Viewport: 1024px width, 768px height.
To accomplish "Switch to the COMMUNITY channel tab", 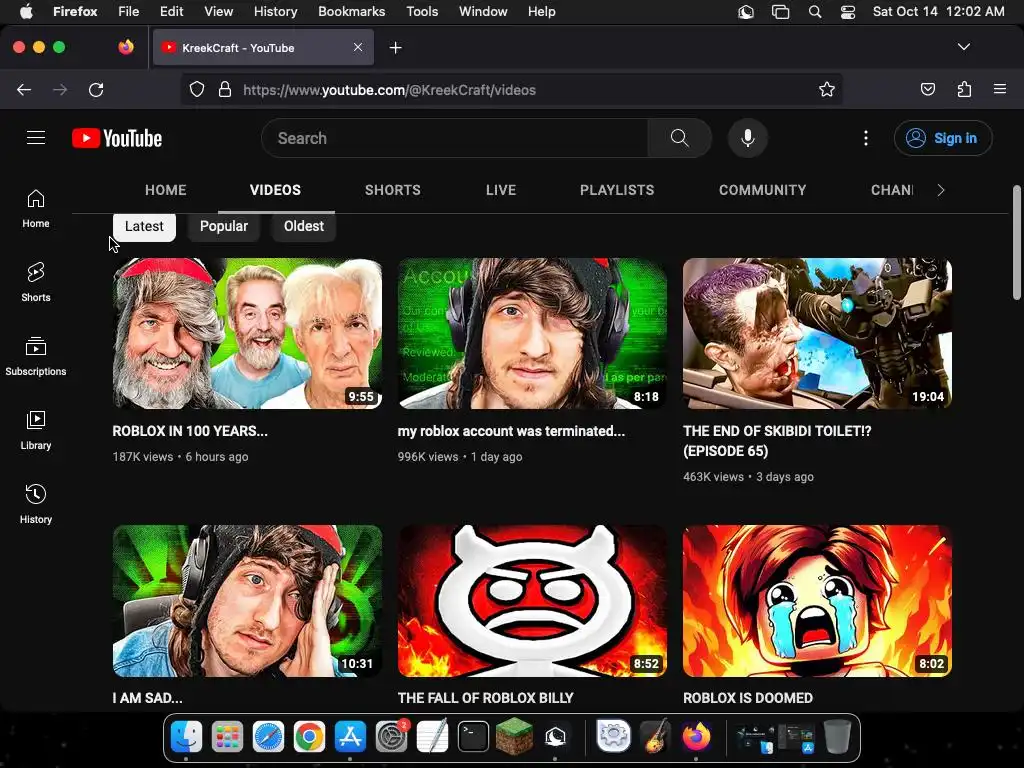I will coord(763,190).
